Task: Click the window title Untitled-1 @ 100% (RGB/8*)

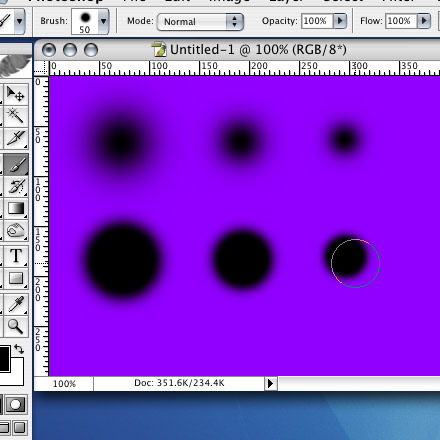Action: coord(258,50)
